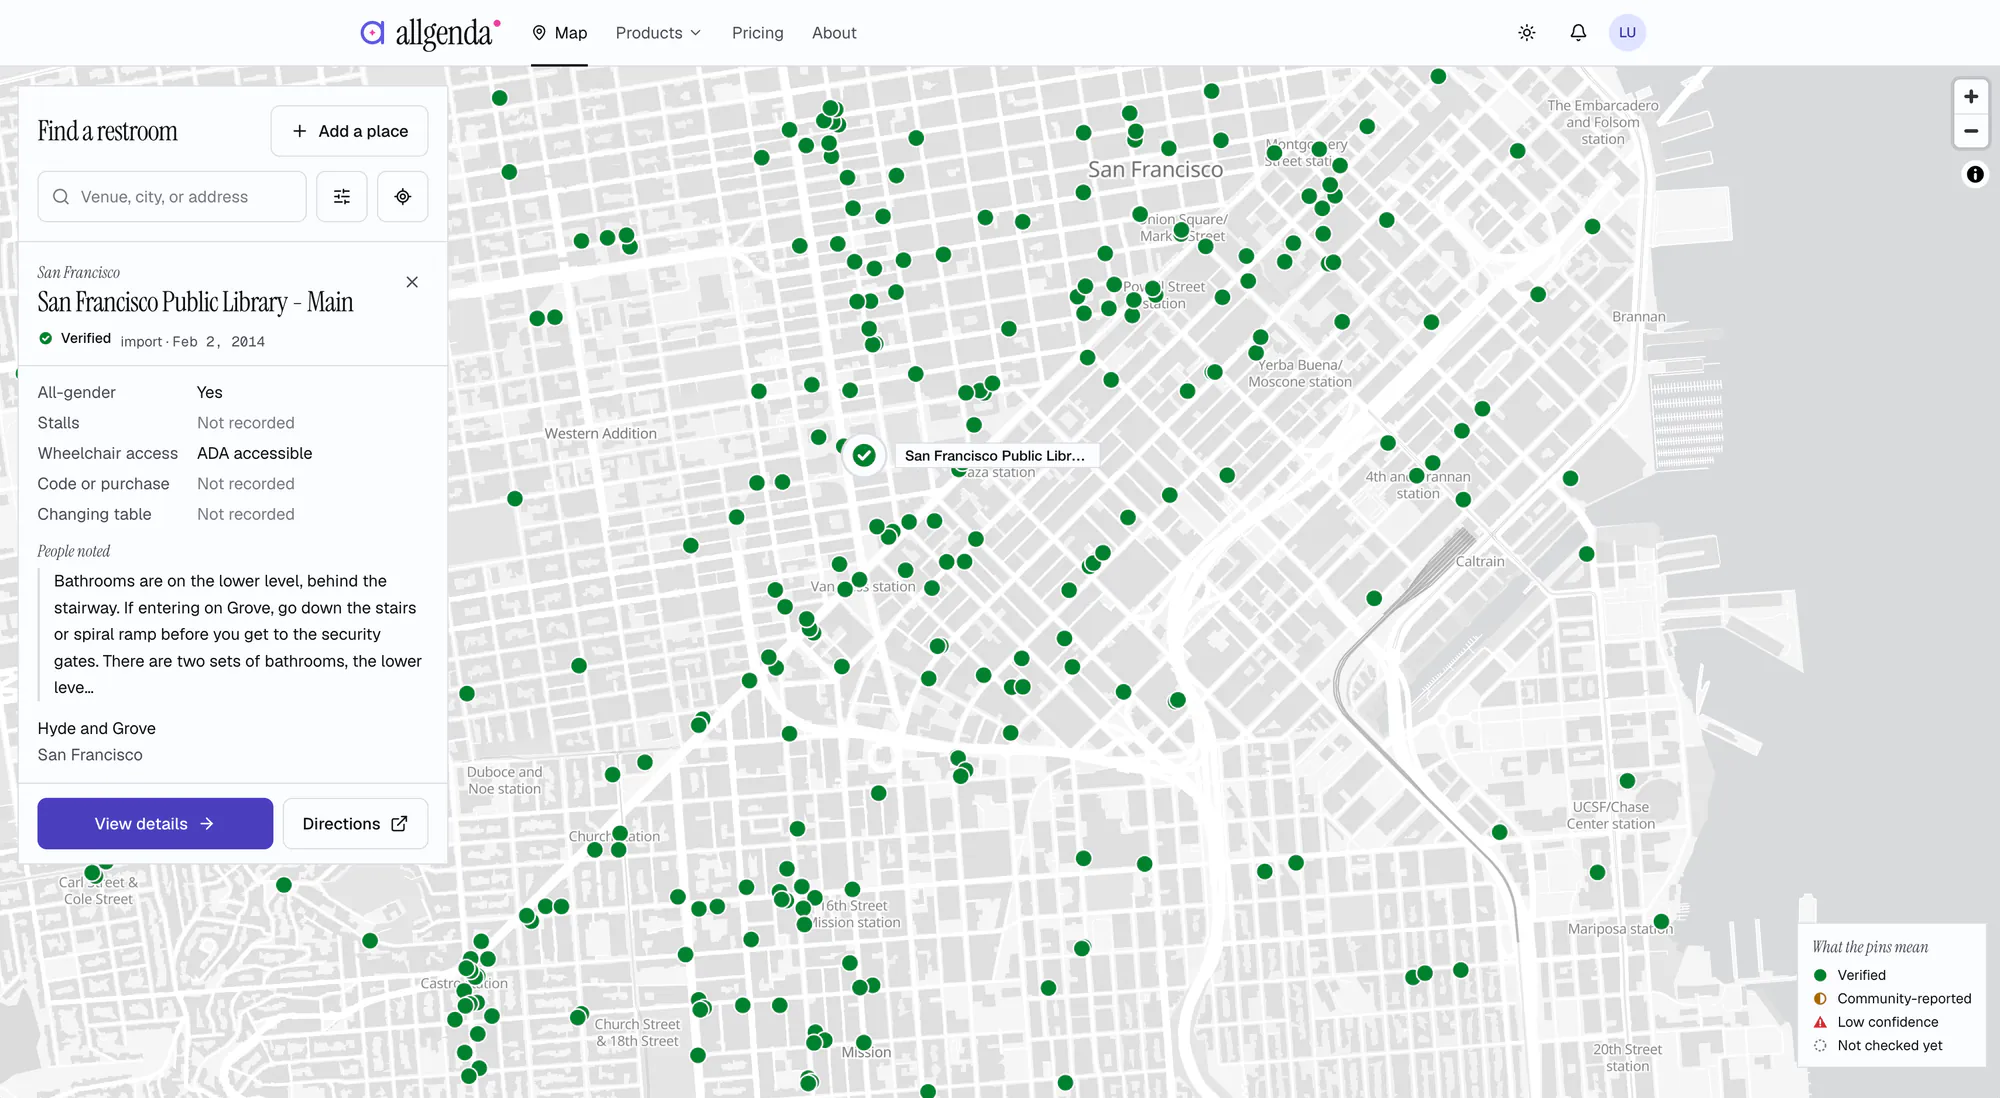Click the 'All-gender' label
The height and width of the screenshot is (1098, 2000).
[77, 392]
